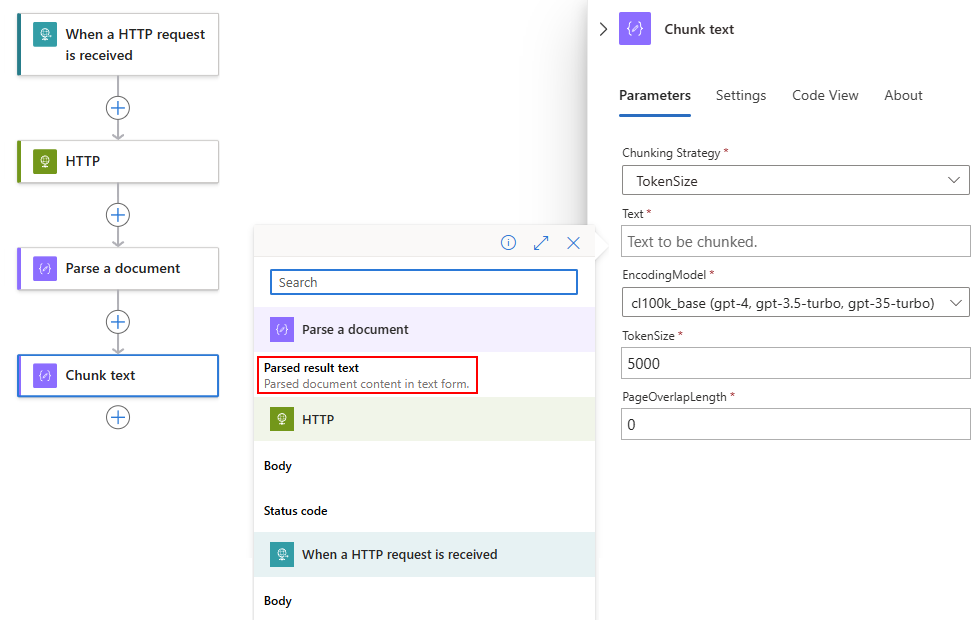Click the Chunk text icon in the panel header
The height and width of the screenshot is (620, 980).
[x=634, y=29]
